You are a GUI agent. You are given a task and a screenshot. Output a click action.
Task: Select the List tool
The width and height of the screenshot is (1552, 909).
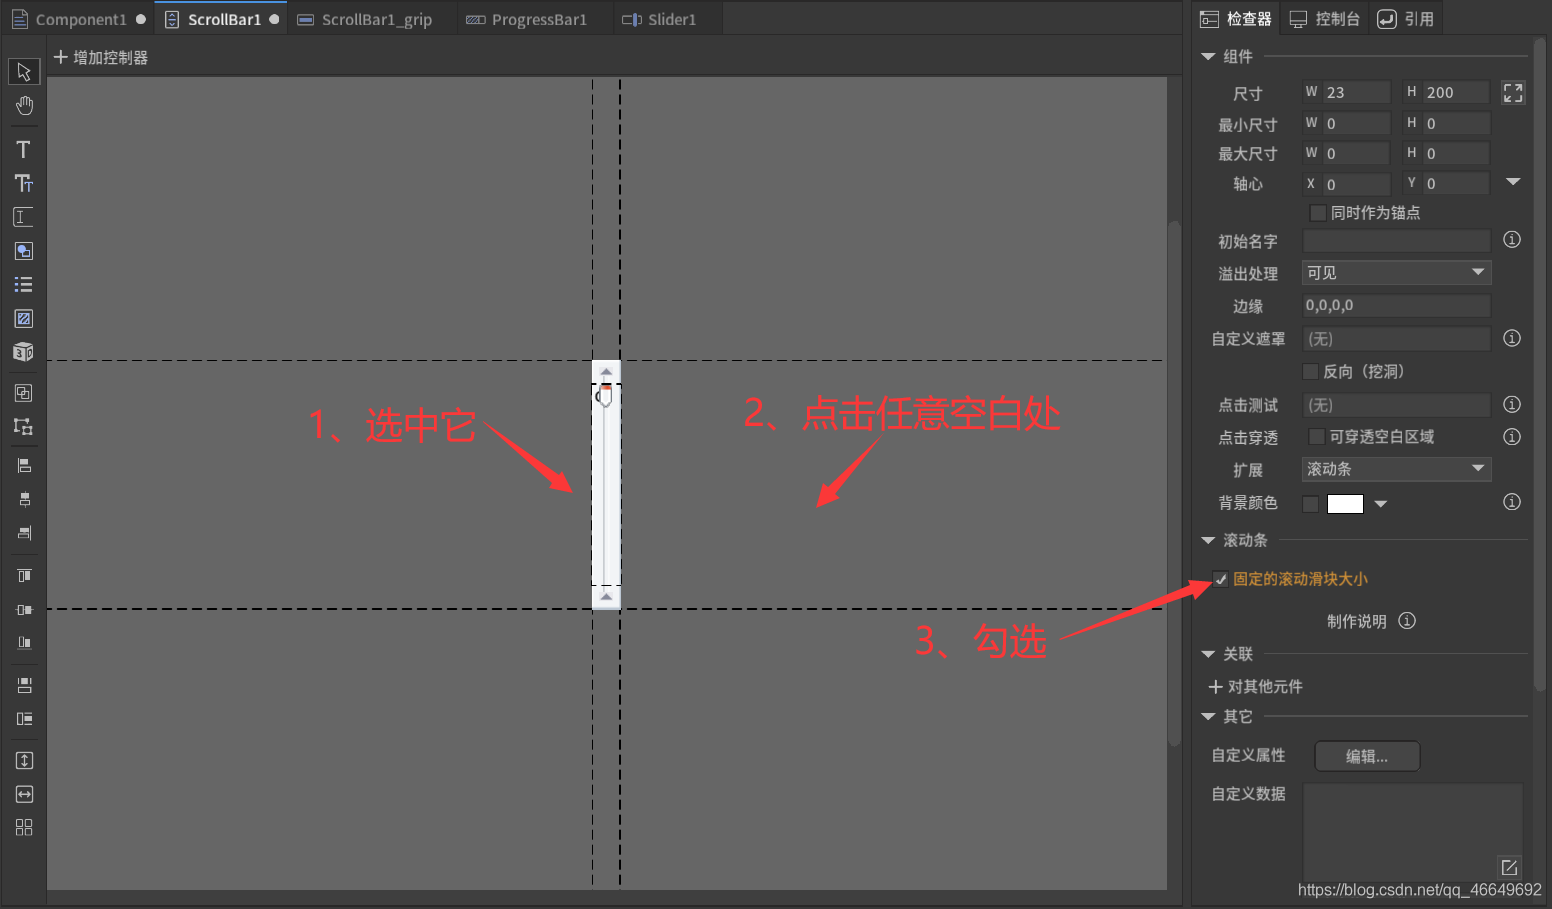23,285
